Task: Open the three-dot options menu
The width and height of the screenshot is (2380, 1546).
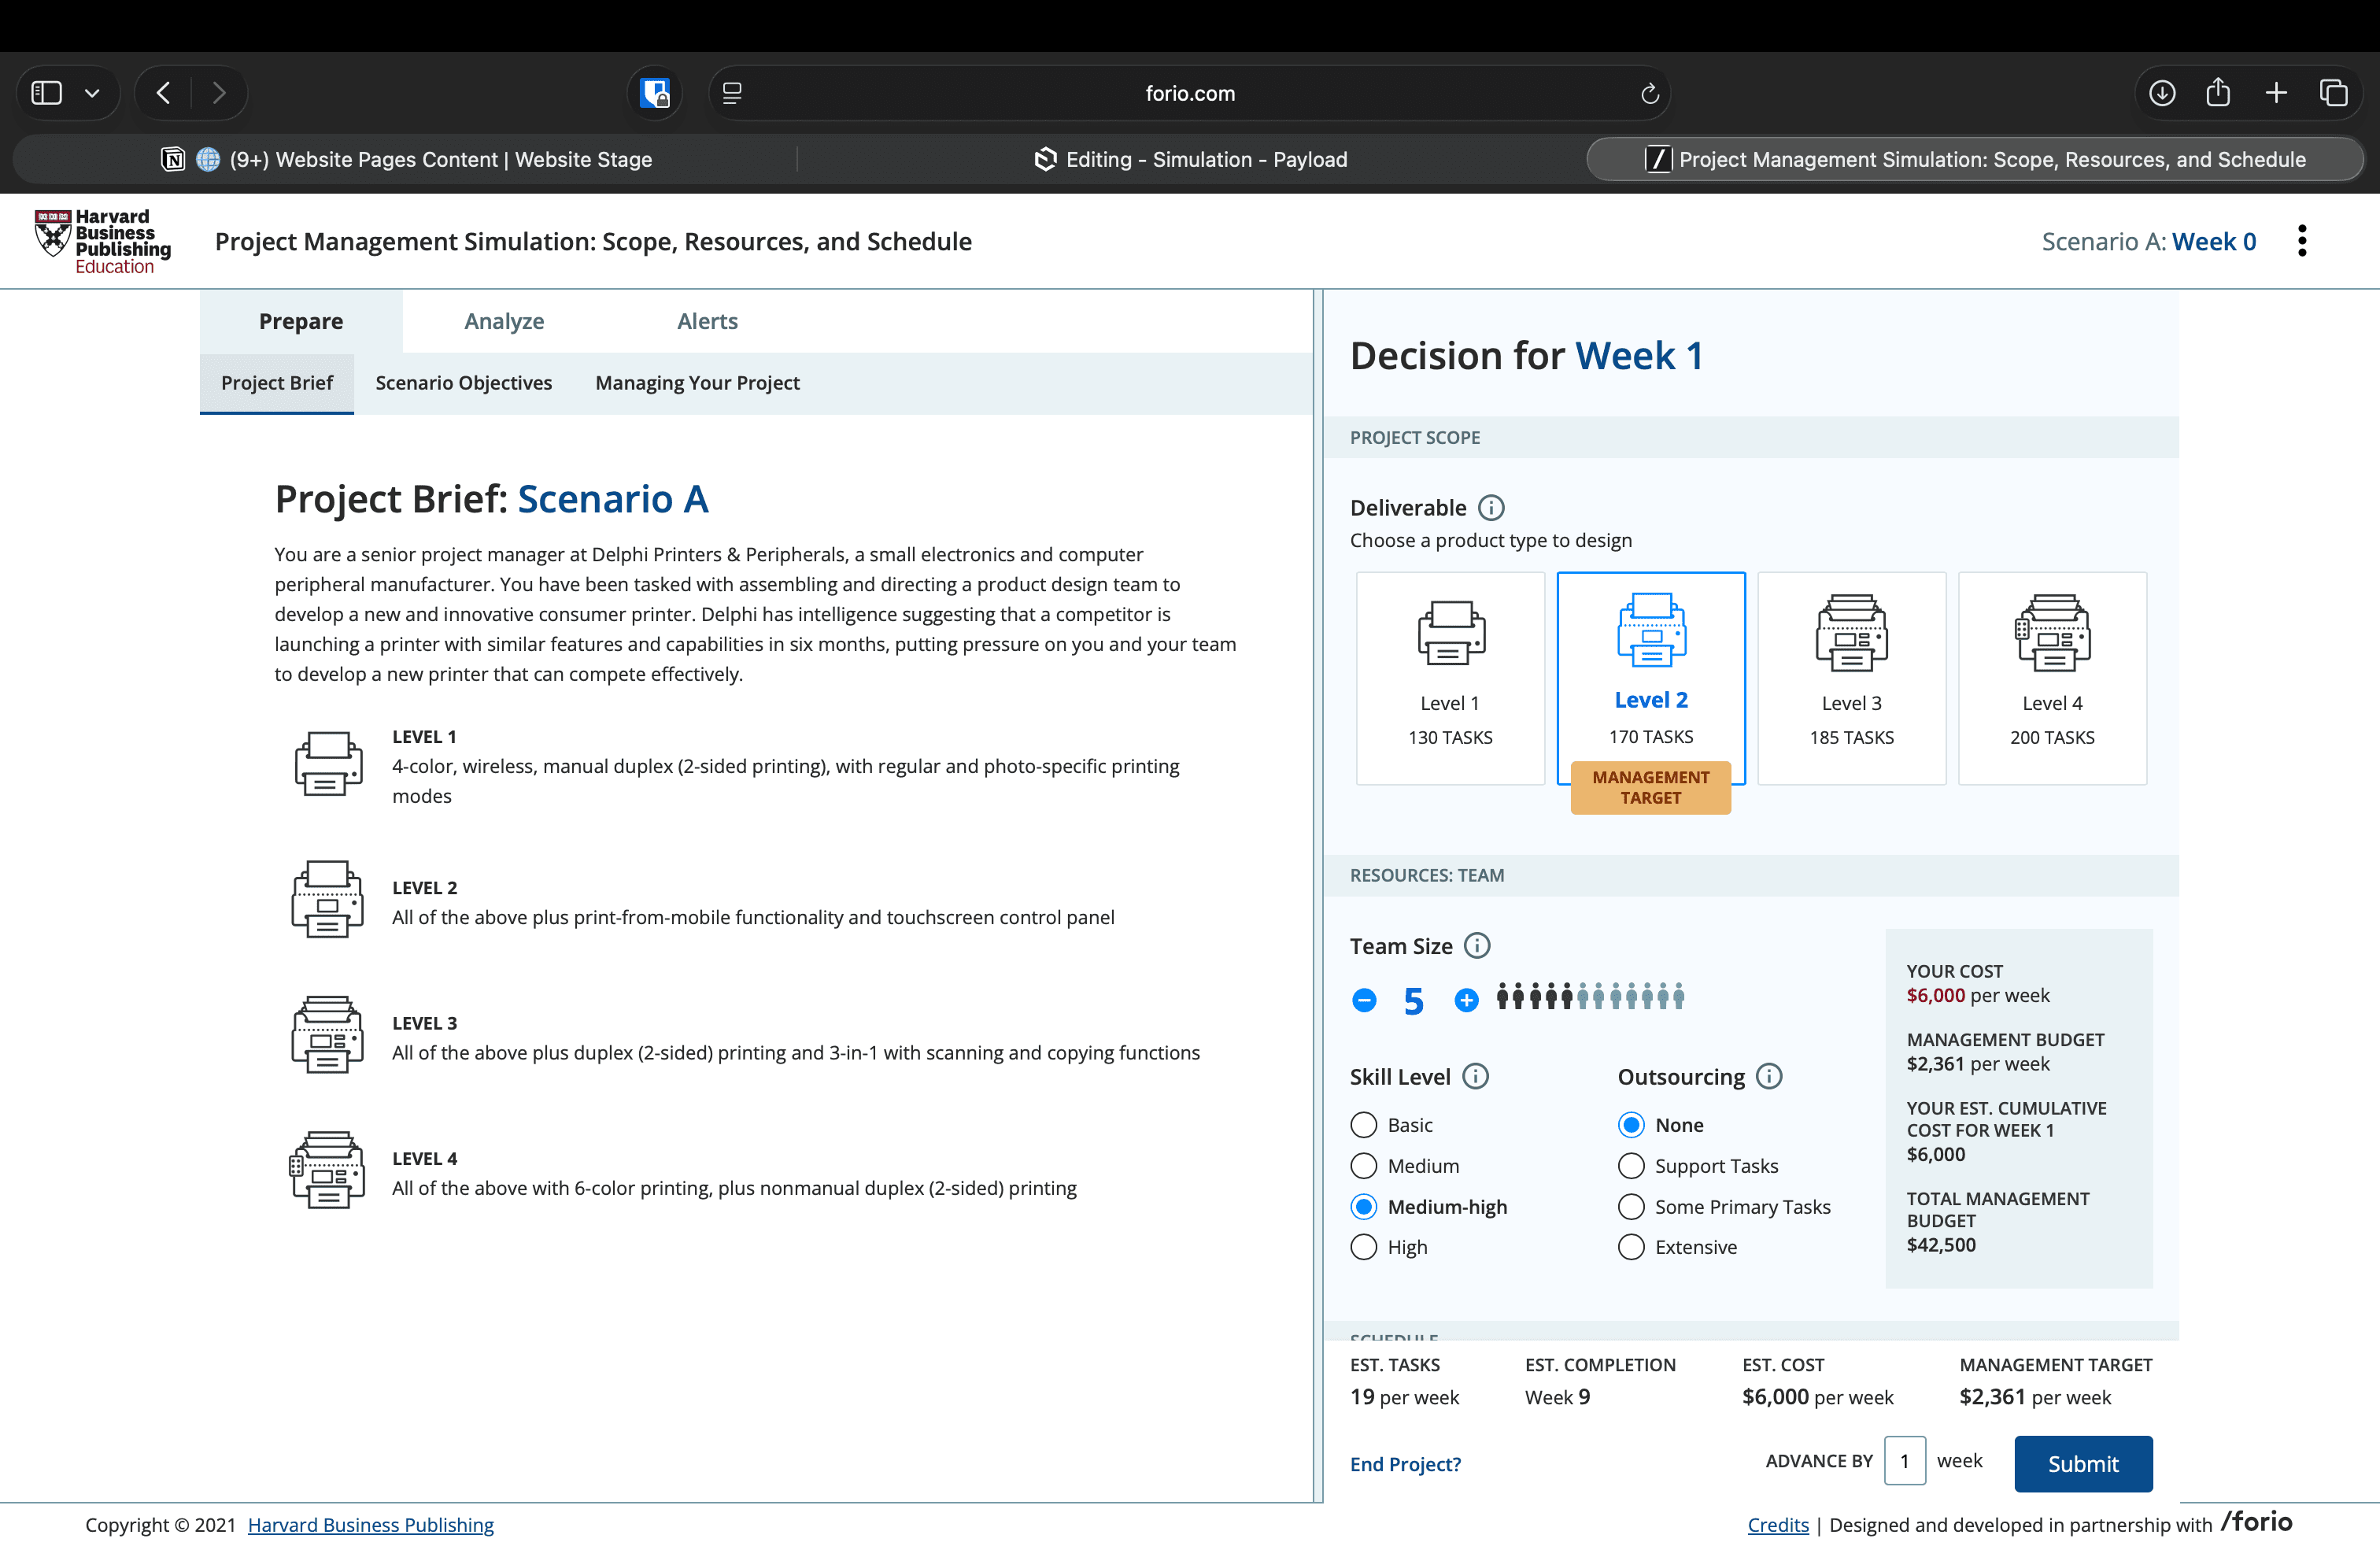Action: (2302, 241)
